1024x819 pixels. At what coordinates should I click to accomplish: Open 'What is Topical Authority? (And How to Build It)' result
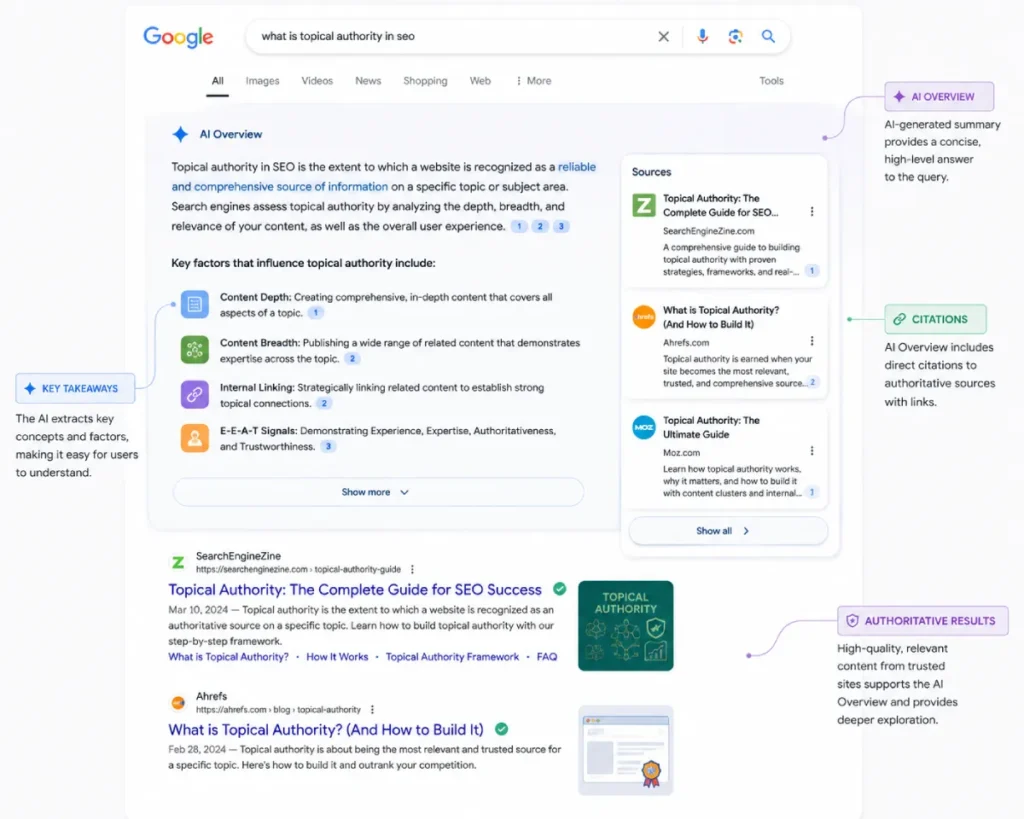tap(326, 730)
